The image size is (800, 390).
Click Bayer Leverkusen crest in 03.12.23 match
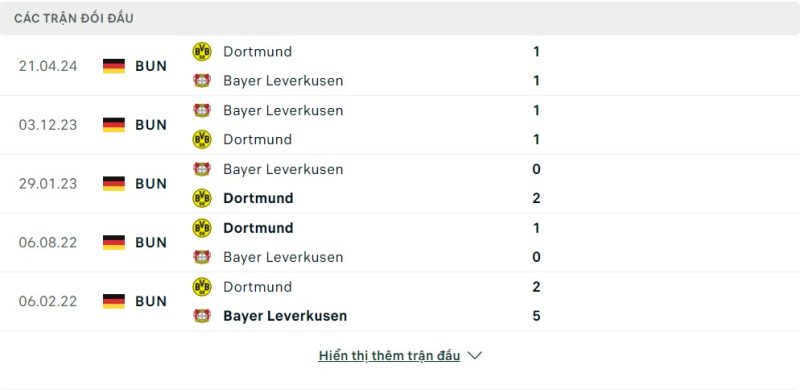[202, 110]
